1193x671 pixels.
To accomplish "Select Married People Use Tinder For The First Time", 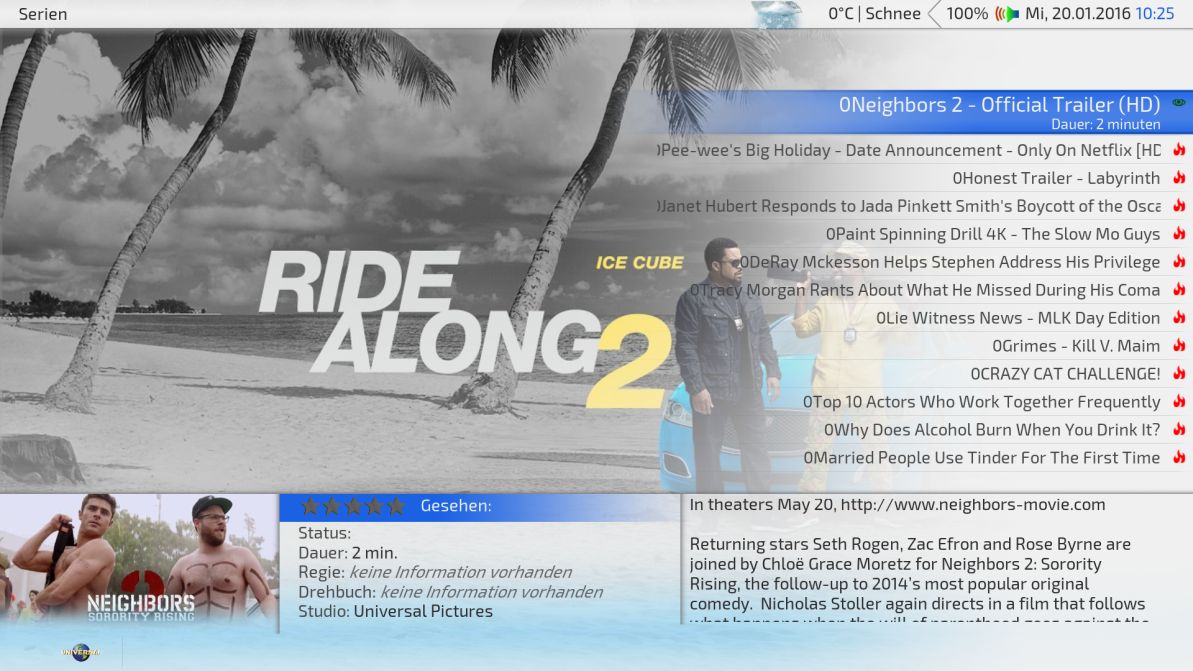I will pos(981,458).
